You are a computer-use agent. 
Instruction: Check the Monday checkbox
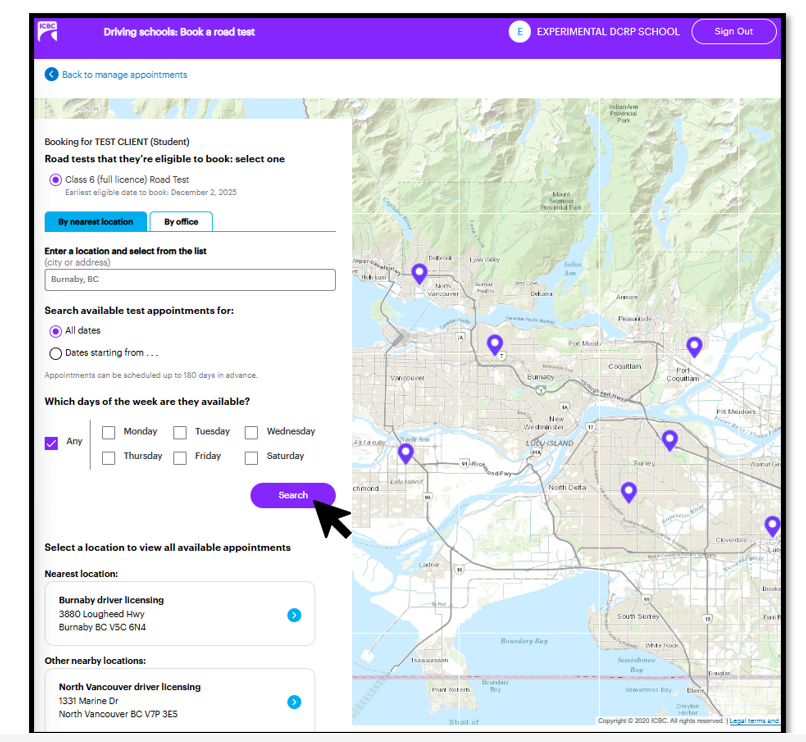tap(108, 432)
